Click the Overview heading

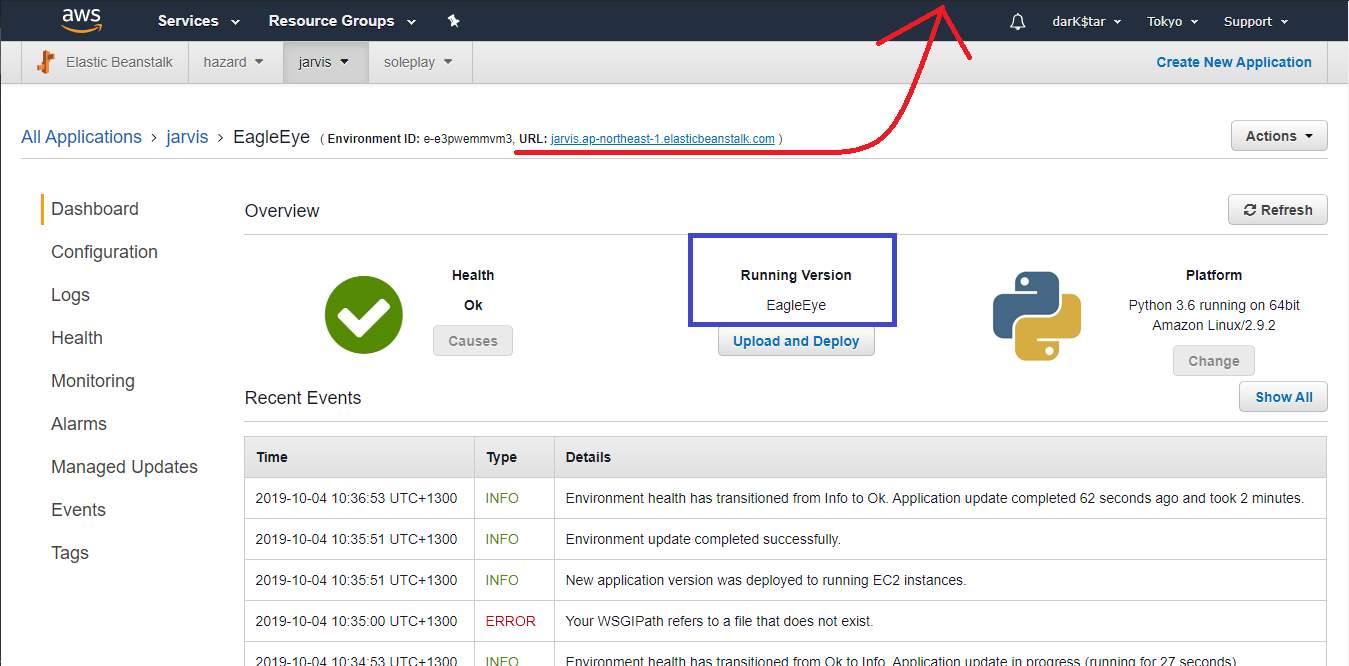coord(282,211)
